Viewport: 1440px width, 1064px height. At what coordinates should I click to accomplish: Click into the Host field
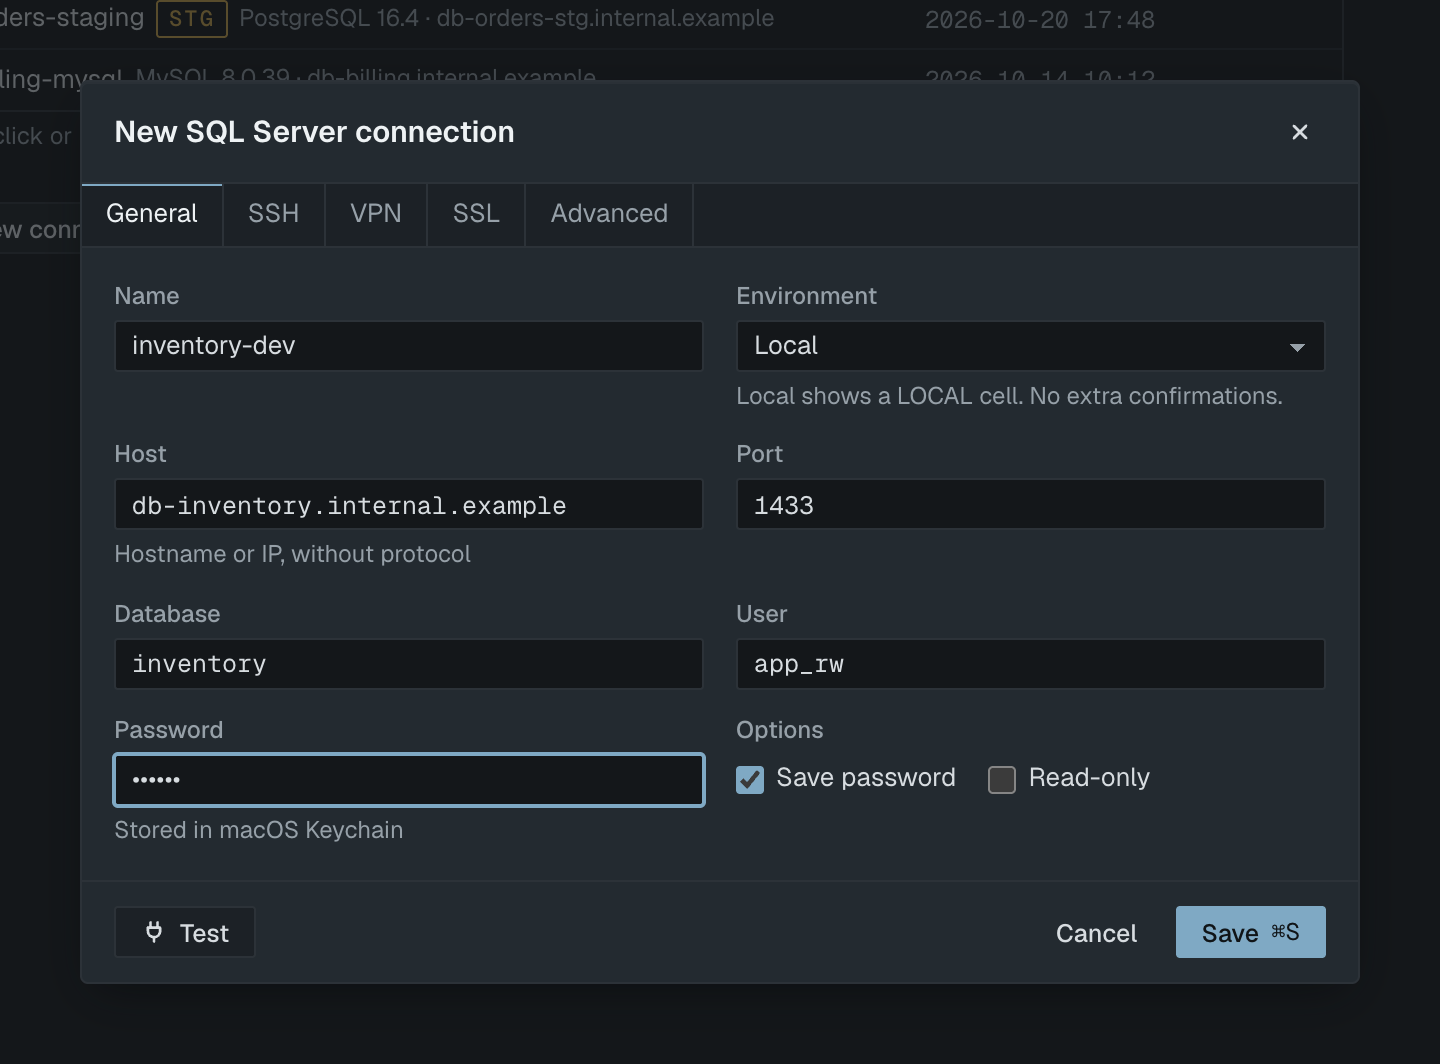tap(409, 504)
